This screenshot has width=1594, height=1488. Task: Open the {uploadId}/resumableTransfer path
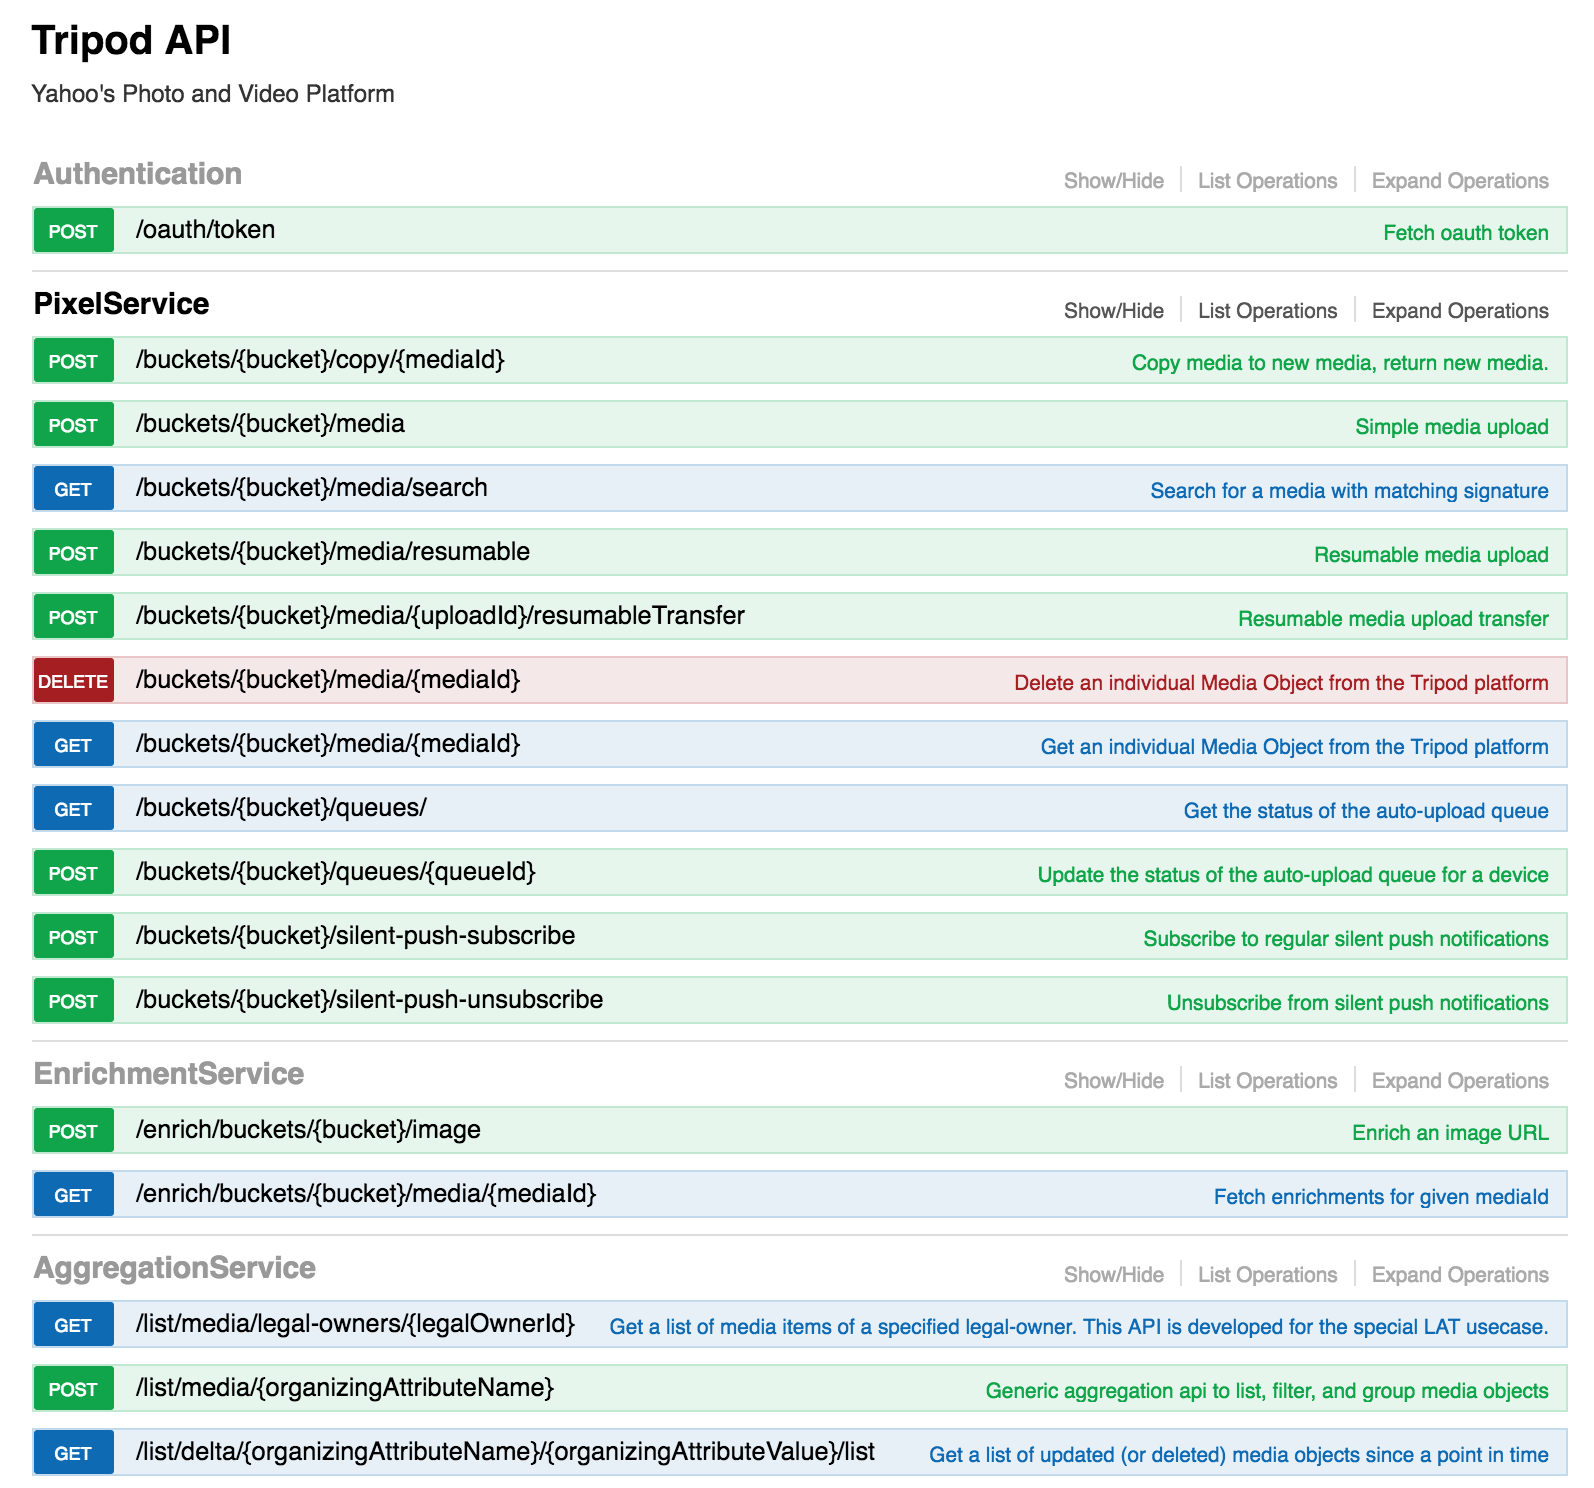tap(440, 616)
